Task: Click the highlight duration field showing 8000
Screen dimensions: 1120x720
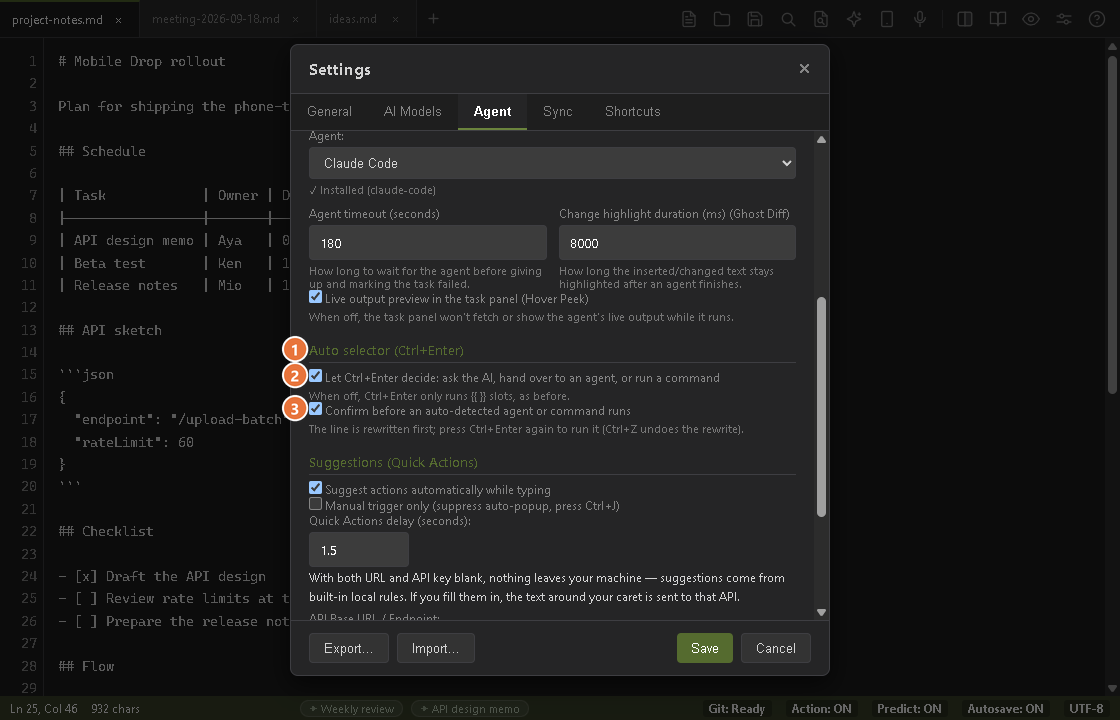Action: click(676, 243)
